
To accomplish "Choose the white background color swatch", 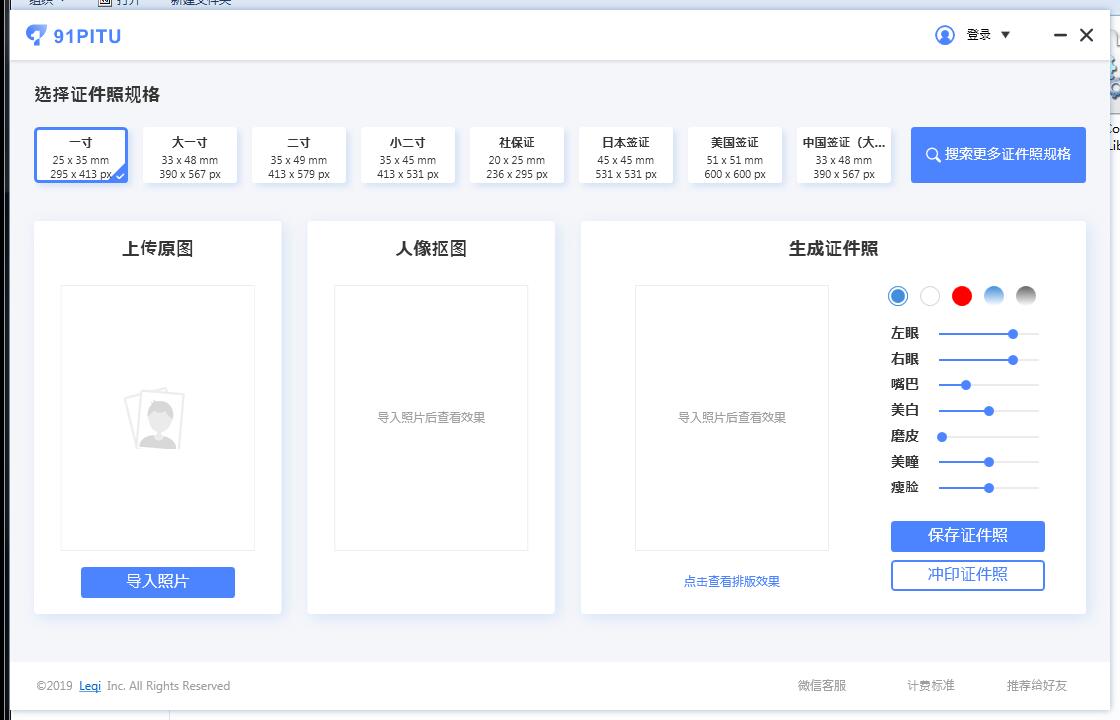I will click(930, 296).
